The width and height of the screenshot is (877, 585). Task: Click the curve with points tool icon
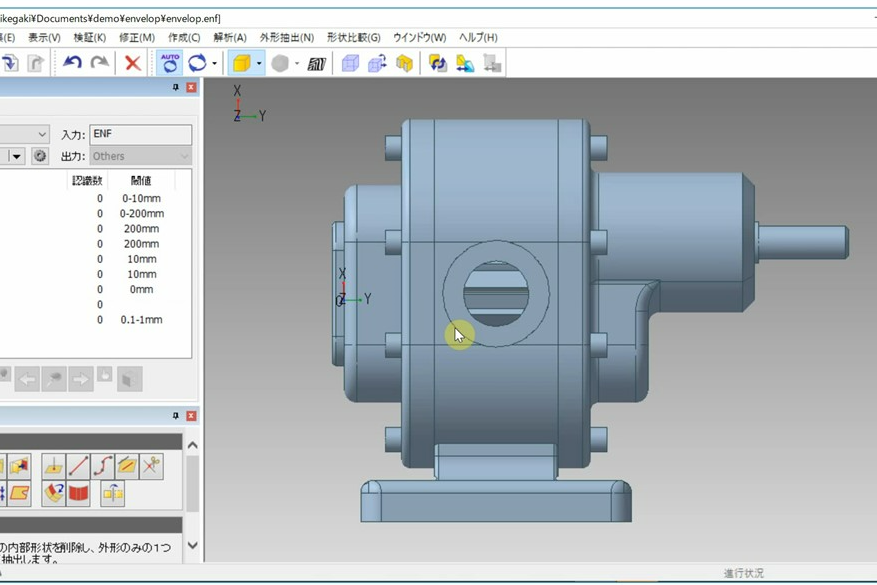click(x=103, y=466)
